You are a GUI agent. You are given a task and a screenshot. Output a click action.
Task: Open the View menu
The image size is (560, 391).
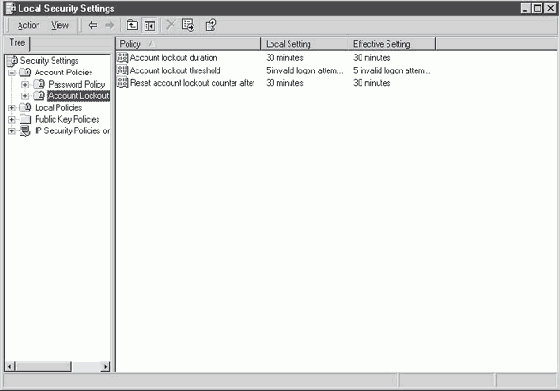click(60, 25)
